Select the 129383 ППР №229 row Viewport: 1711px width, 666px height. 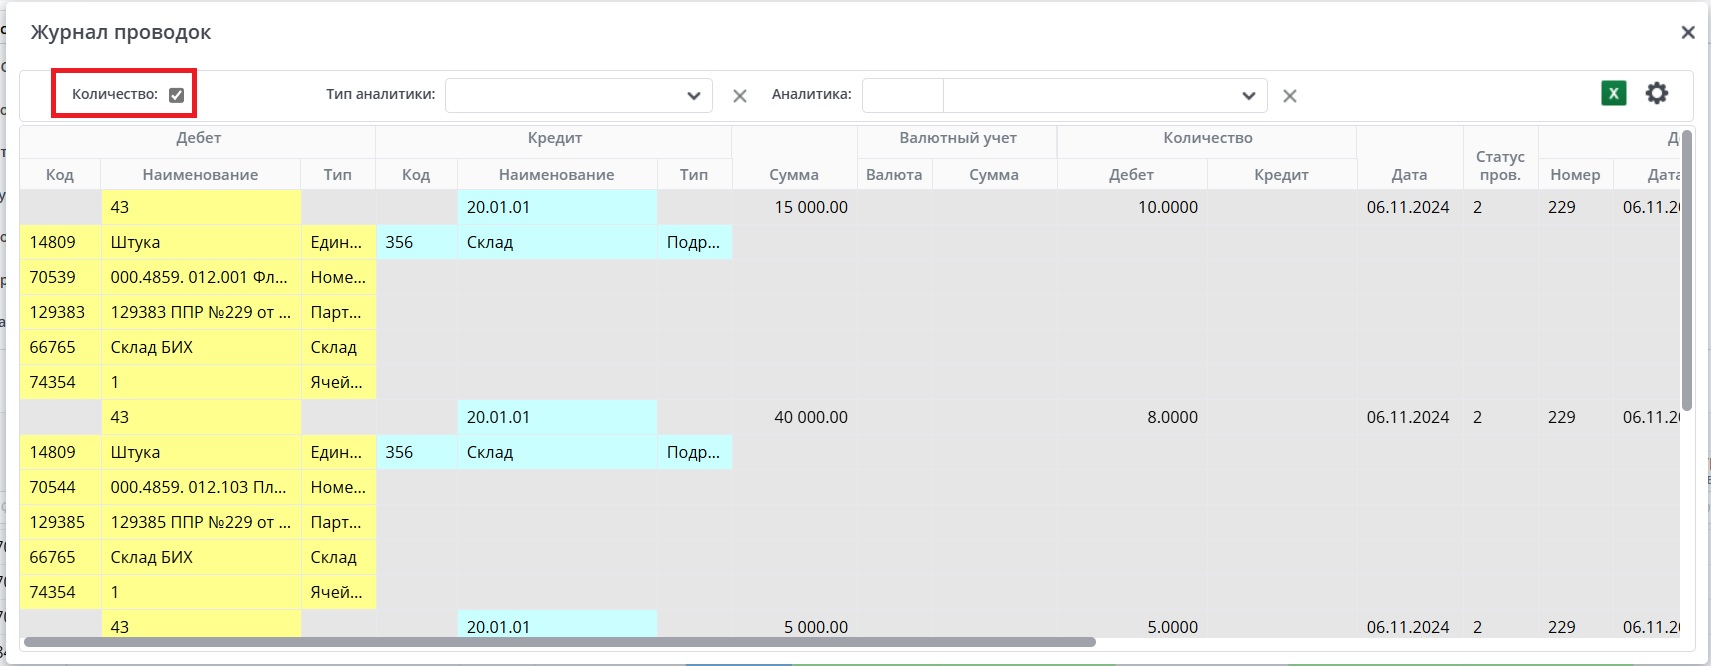[200, 312]
